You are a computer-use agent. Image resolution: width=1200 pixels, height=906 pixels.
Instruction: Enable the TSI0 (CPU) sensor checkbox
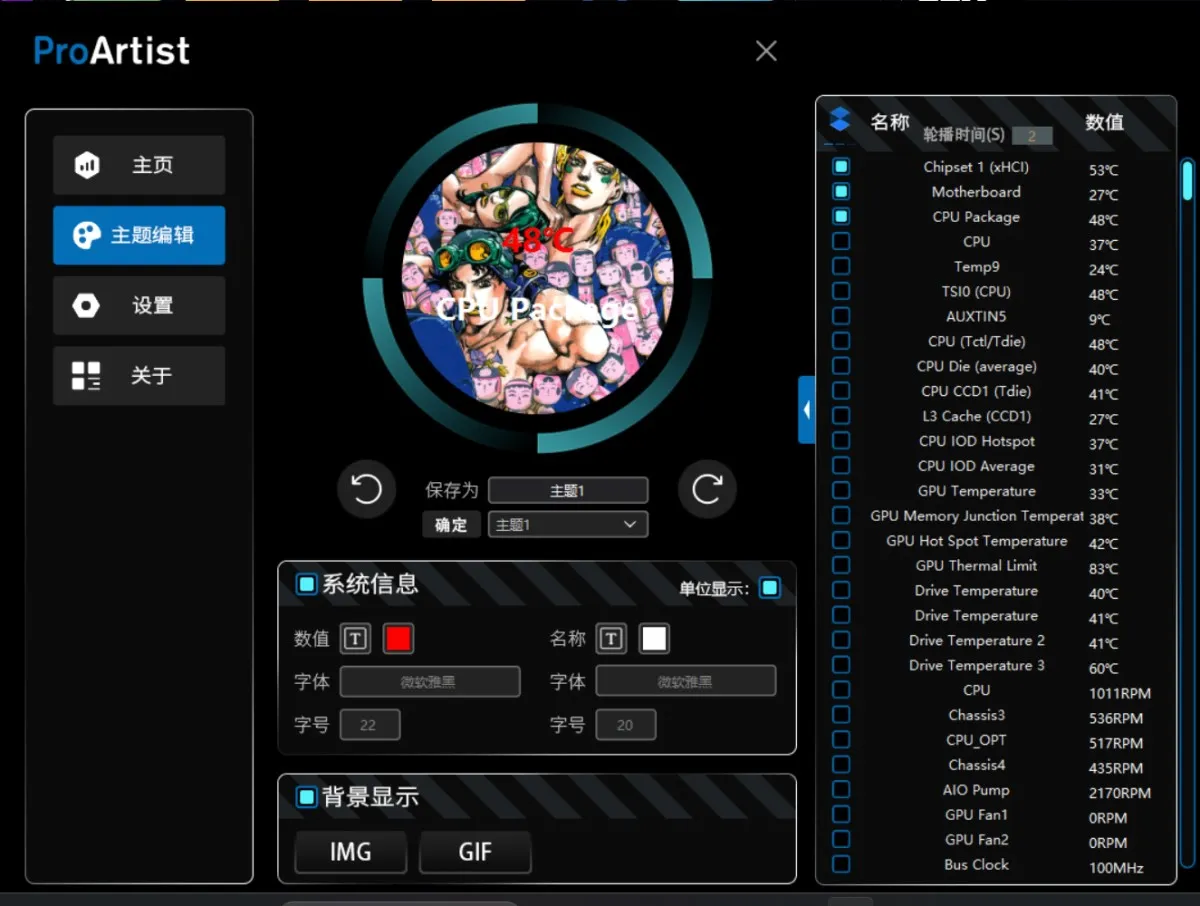click(x=841, y=291)
